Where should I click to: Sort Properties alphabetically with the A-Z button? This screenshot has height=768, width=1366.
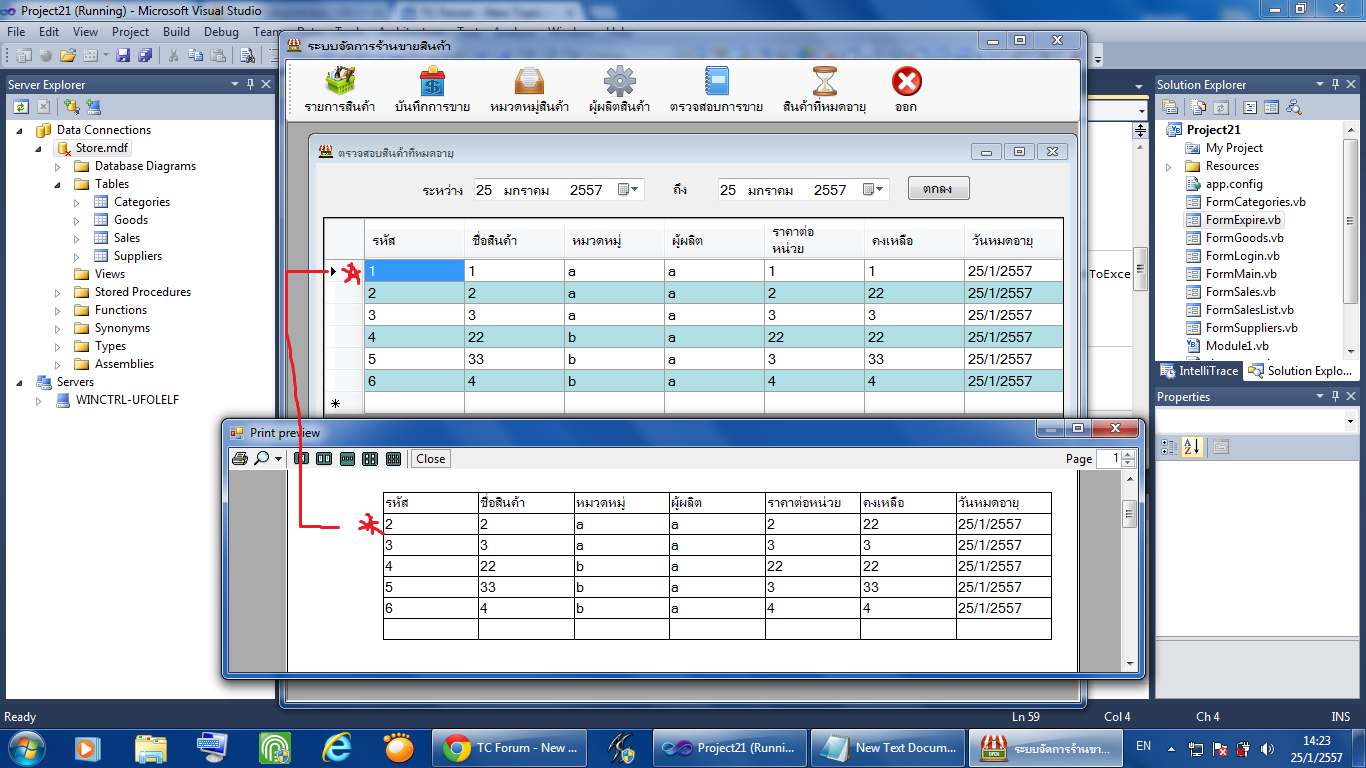point(1192,447)
